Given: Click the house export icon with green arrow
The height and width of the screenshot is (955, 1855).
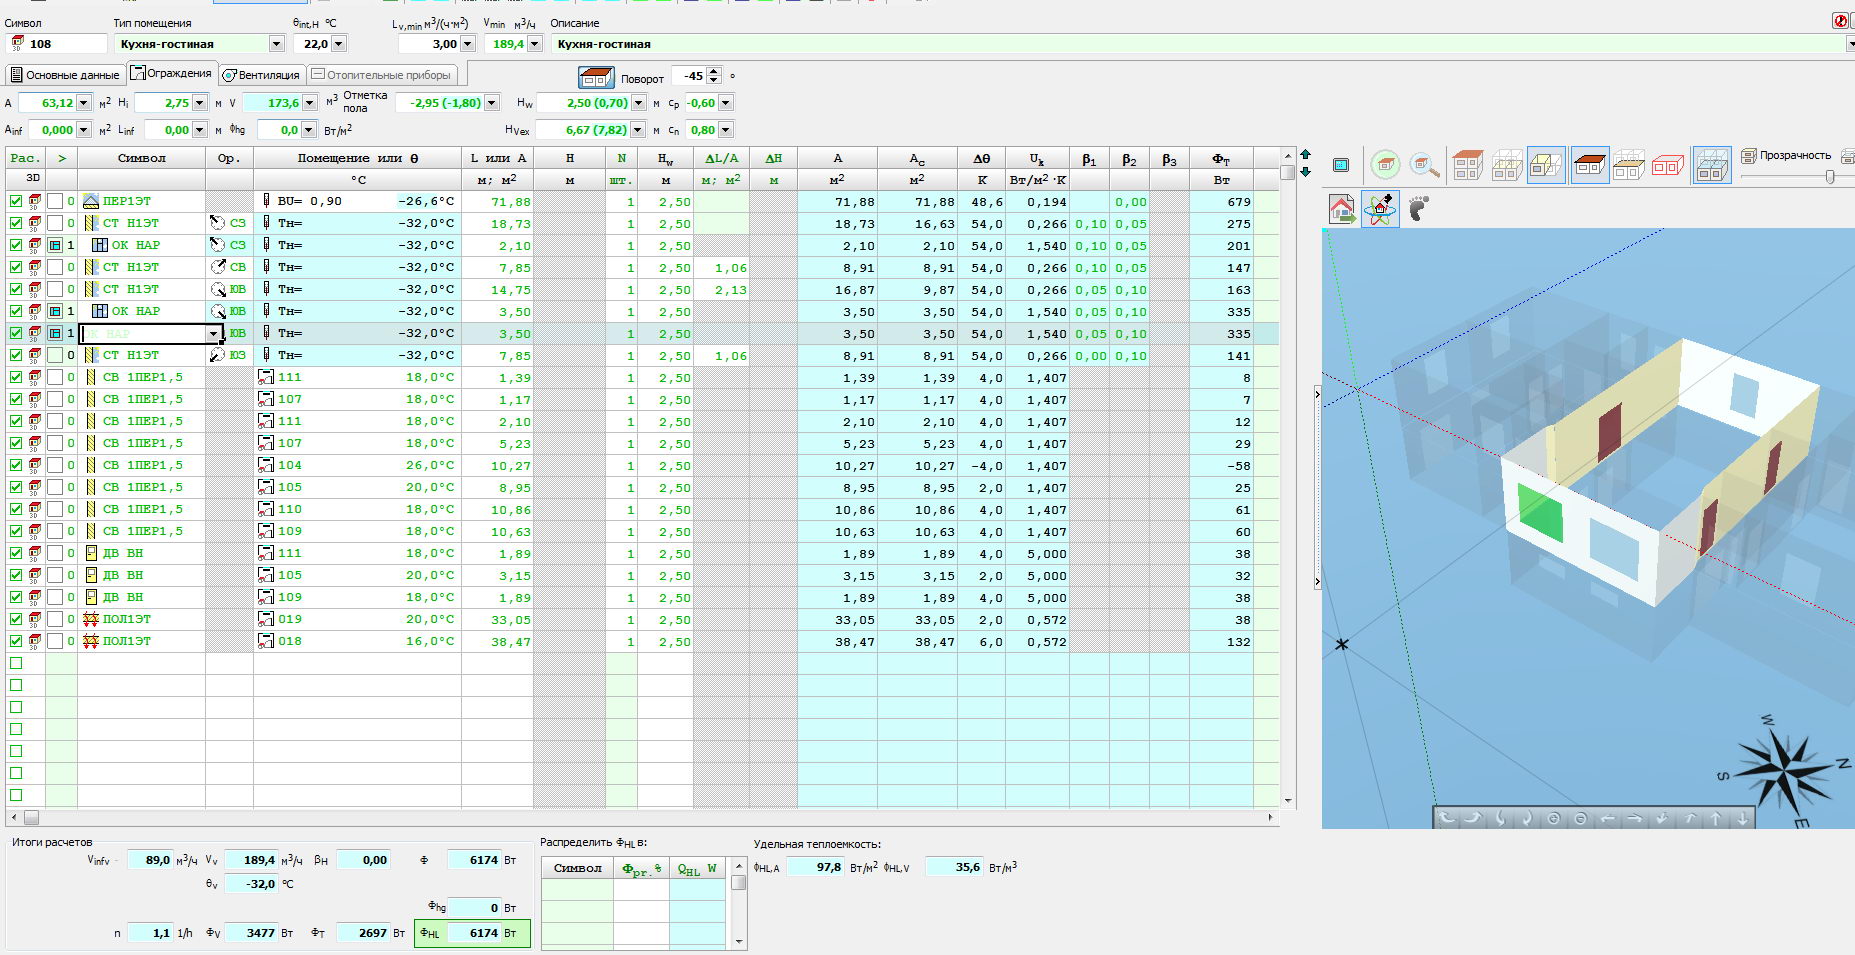Looking at the screenshot, I should [x=1342, y=208].
